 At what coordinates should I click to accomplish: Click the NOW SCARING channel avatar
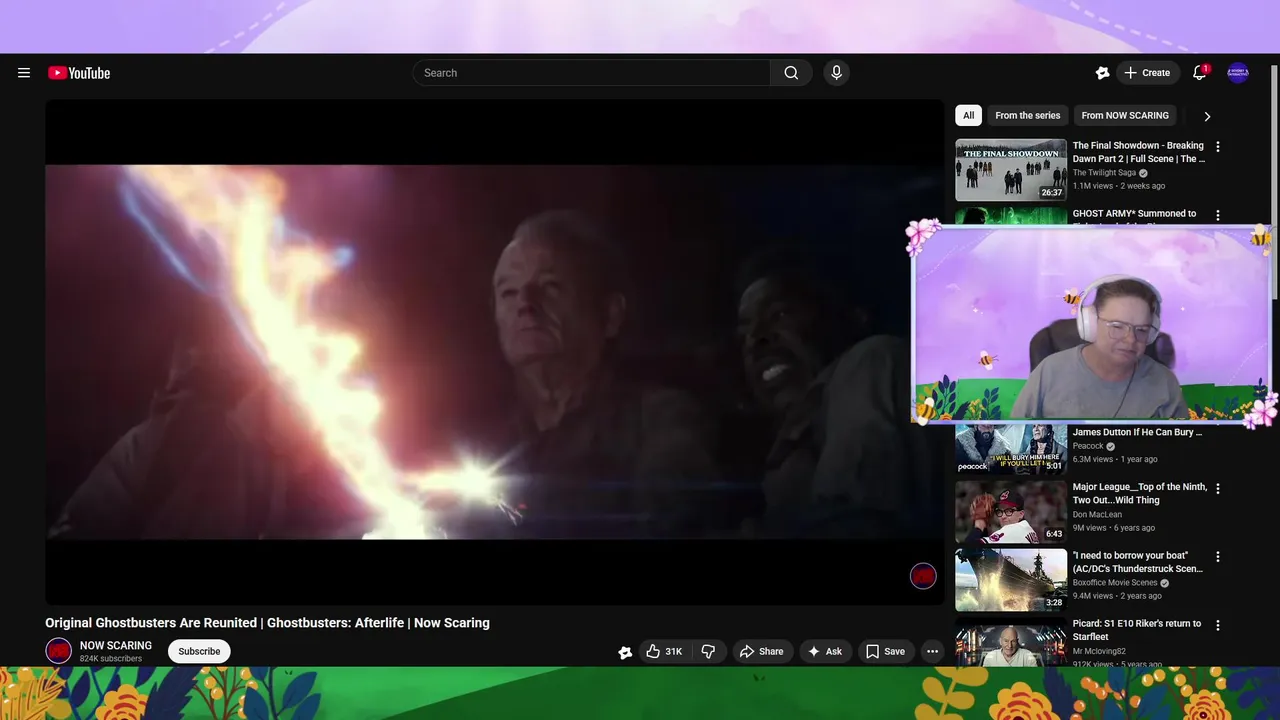click(x=59, y=651)
